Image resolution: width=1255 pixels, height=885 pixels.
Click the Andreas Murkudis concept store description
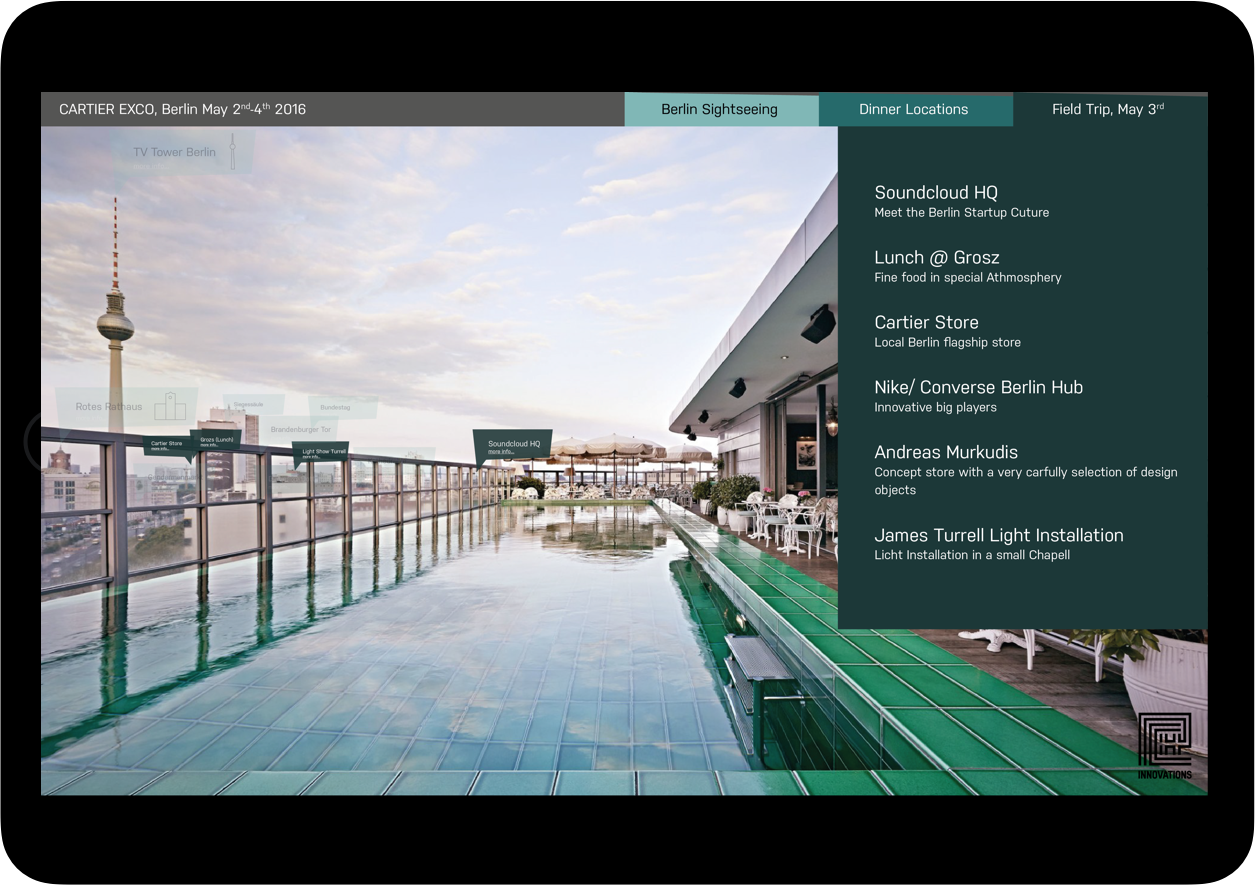tap(1025, 481)
